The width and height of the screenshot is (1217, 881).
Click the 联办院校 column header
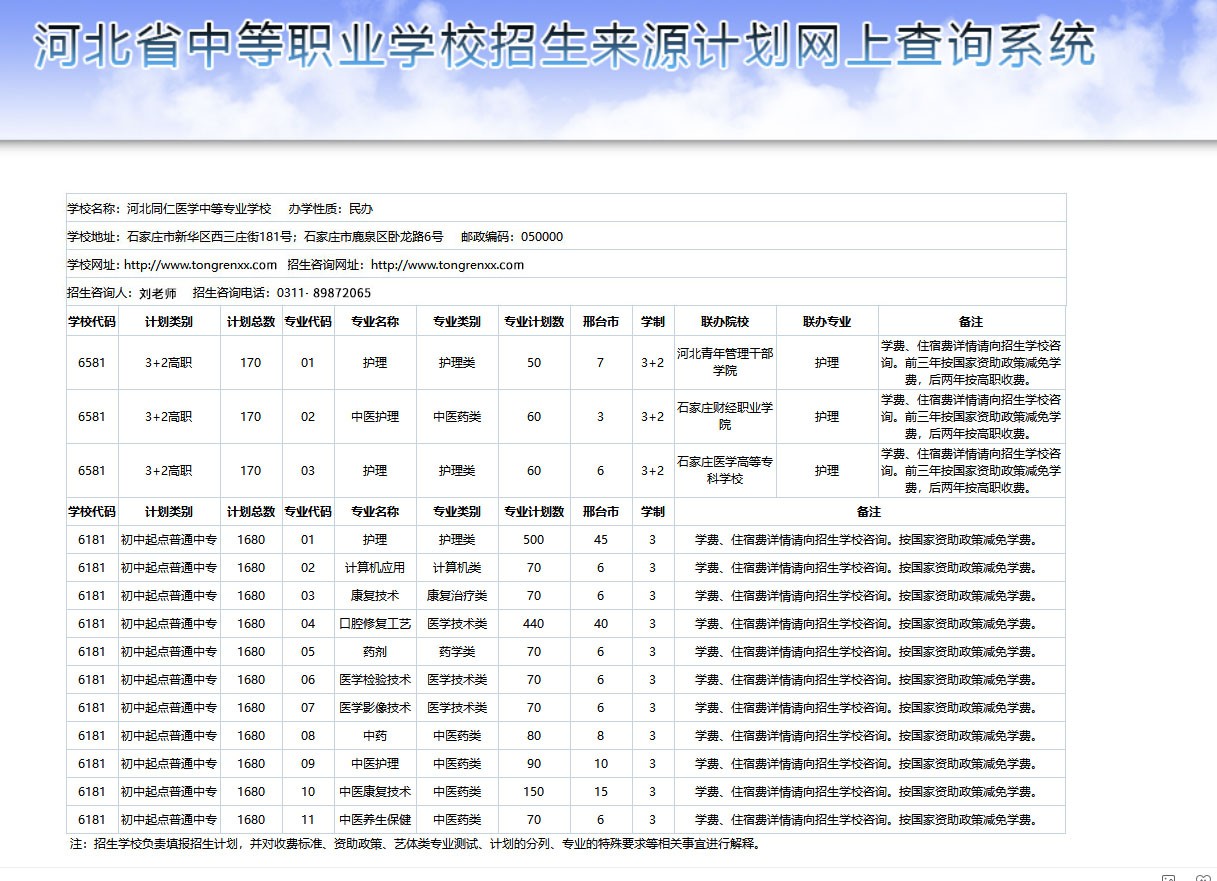[725, 322]
